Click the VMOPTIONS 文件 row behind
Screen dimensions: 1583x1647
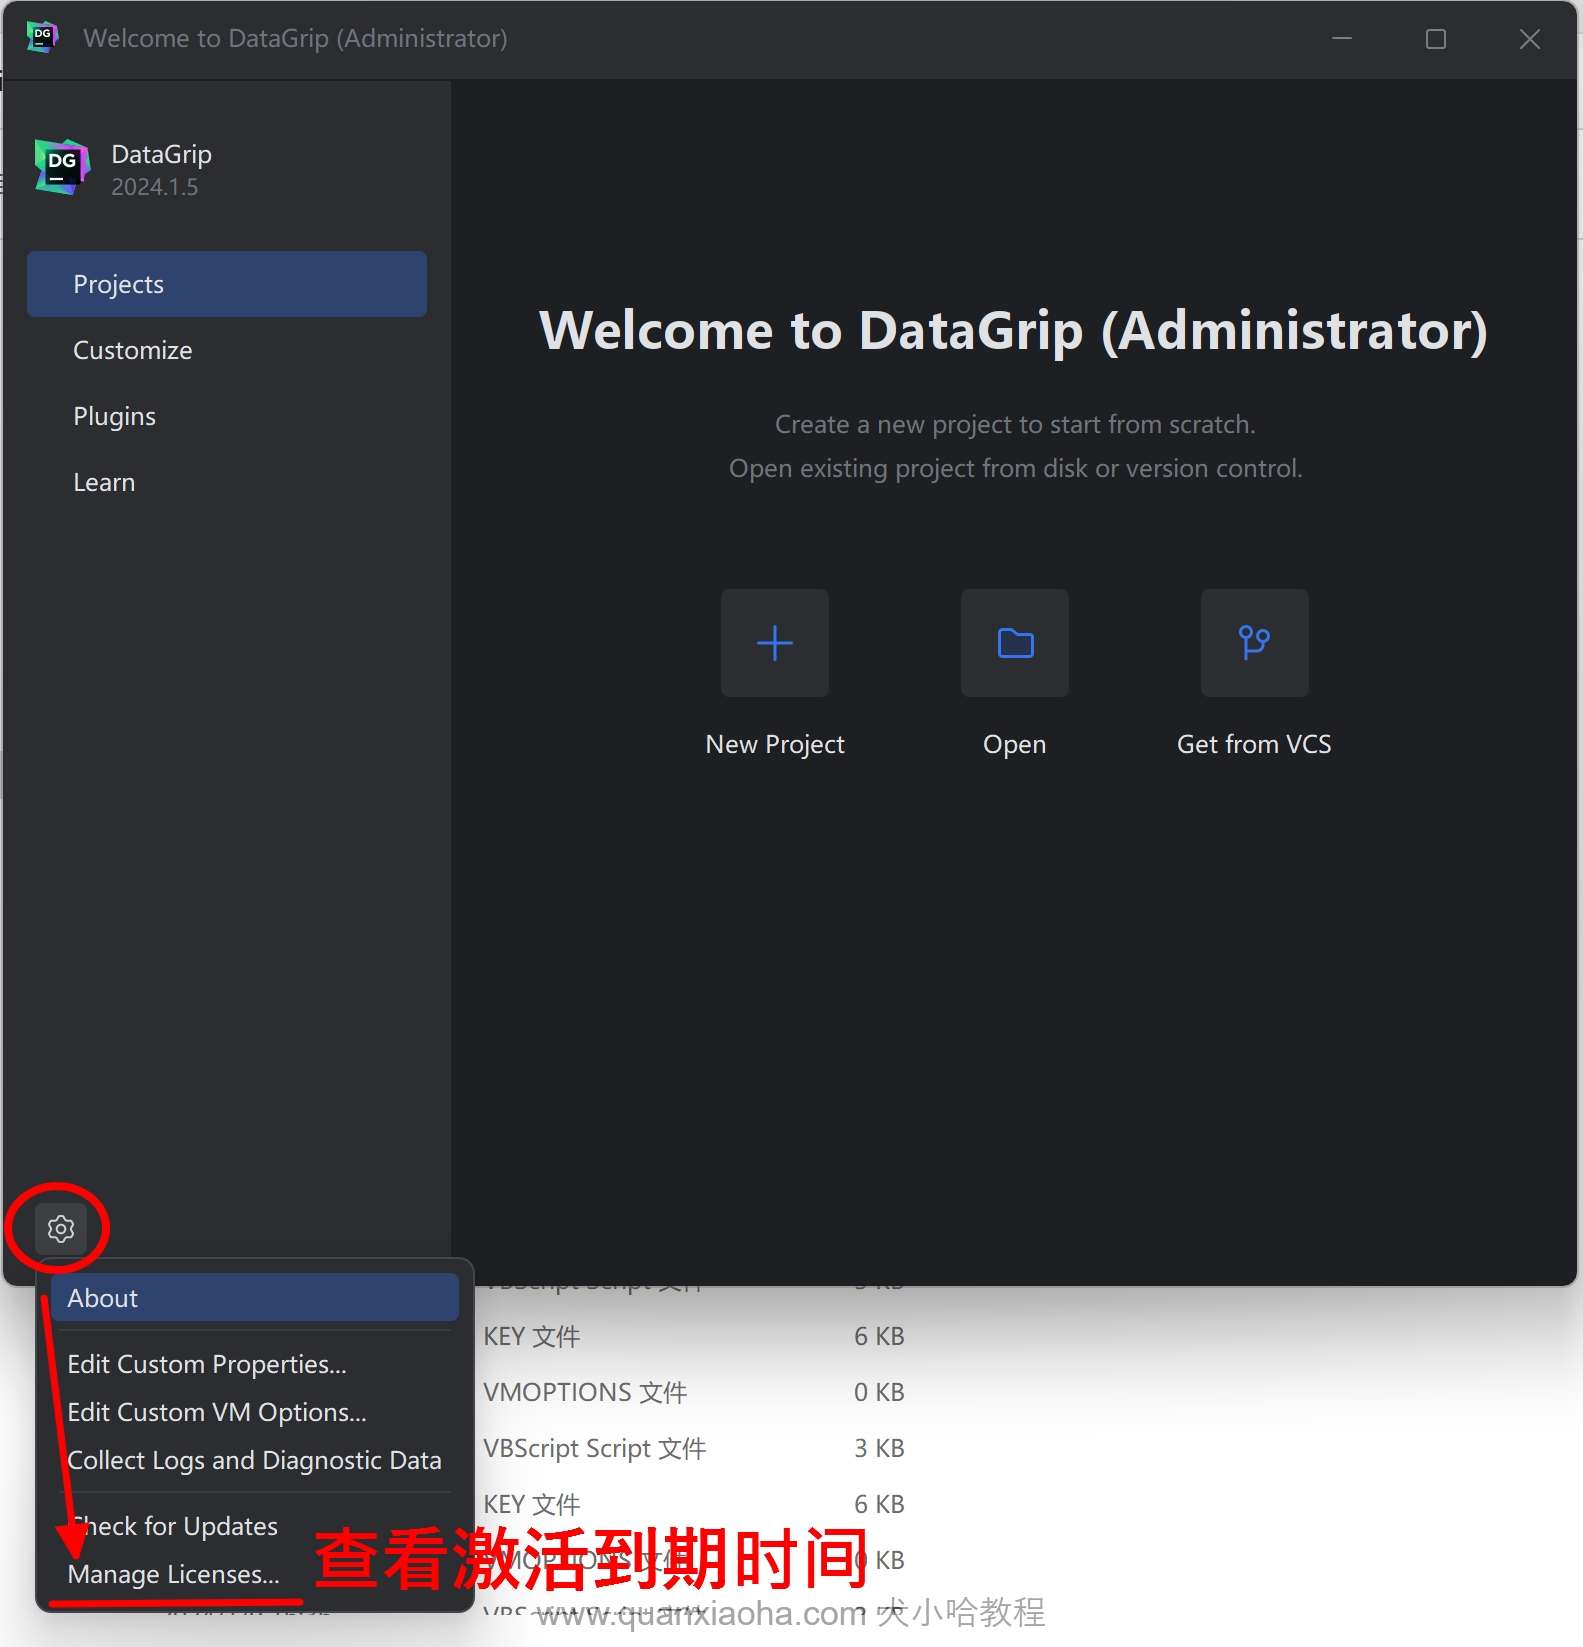pyautogui.click(x=694, y=1392)
